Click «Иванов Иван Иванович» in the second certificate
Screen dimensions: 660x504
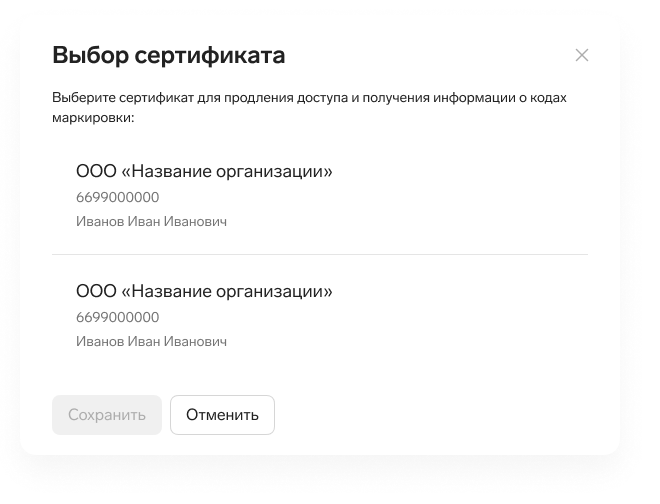pyautogui.click(x=151, y=341)
